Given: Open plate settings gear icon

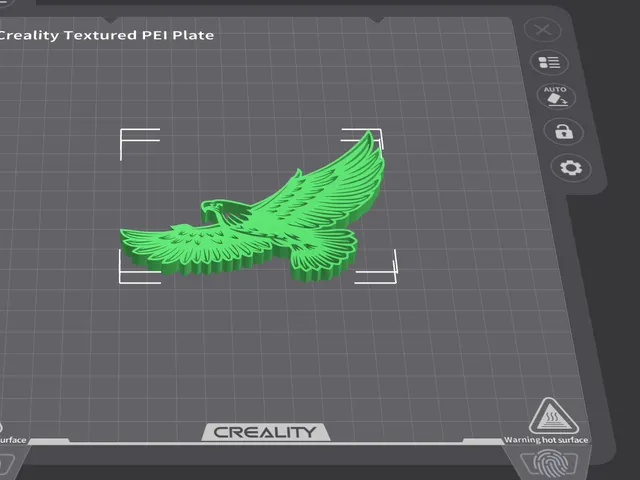Looking at the screenshot, I should click(x=571, y=168).
